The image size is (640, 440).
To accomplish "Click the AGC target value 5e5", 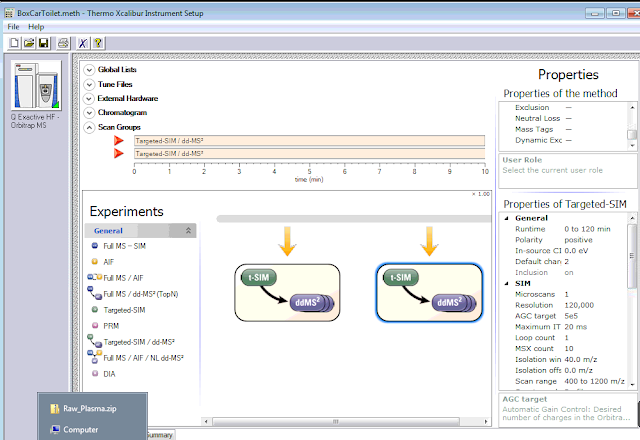I will pyautogui.click(x=571, y=316).
